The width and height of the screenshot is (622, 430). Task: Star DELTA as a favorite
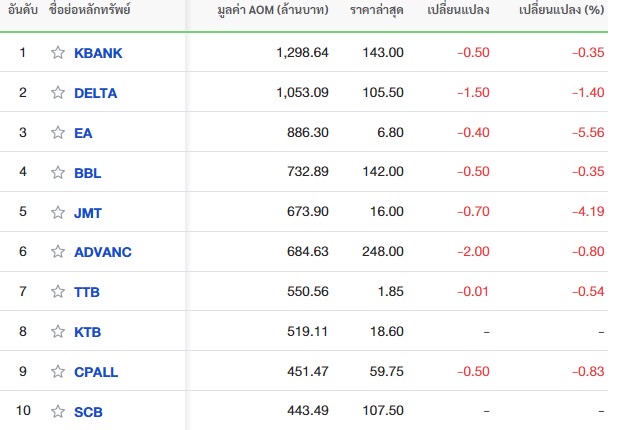pos(58,93)
